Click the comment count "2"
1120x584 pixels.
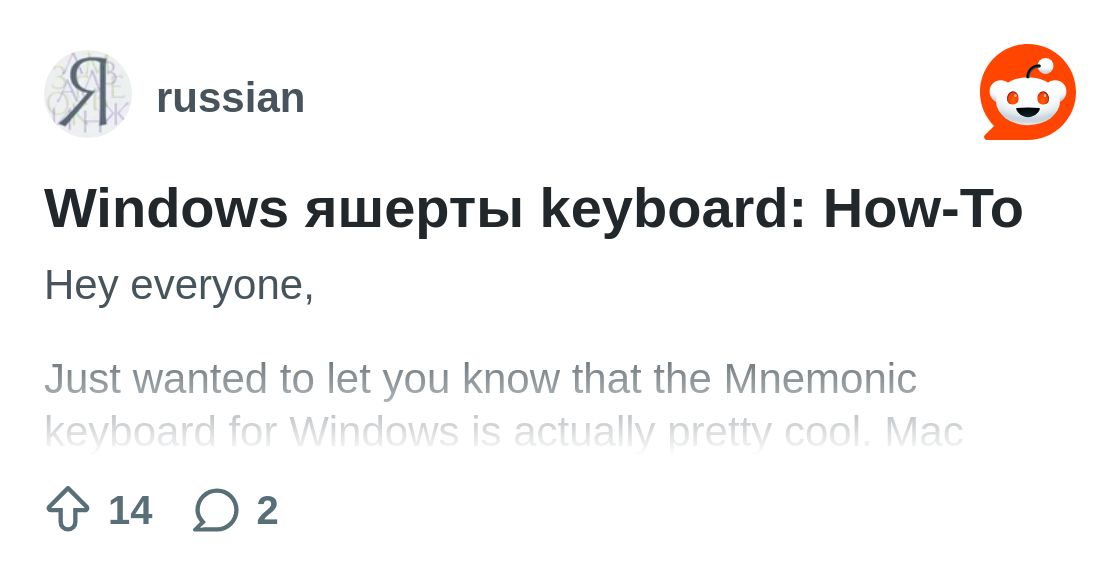(267, 510)
